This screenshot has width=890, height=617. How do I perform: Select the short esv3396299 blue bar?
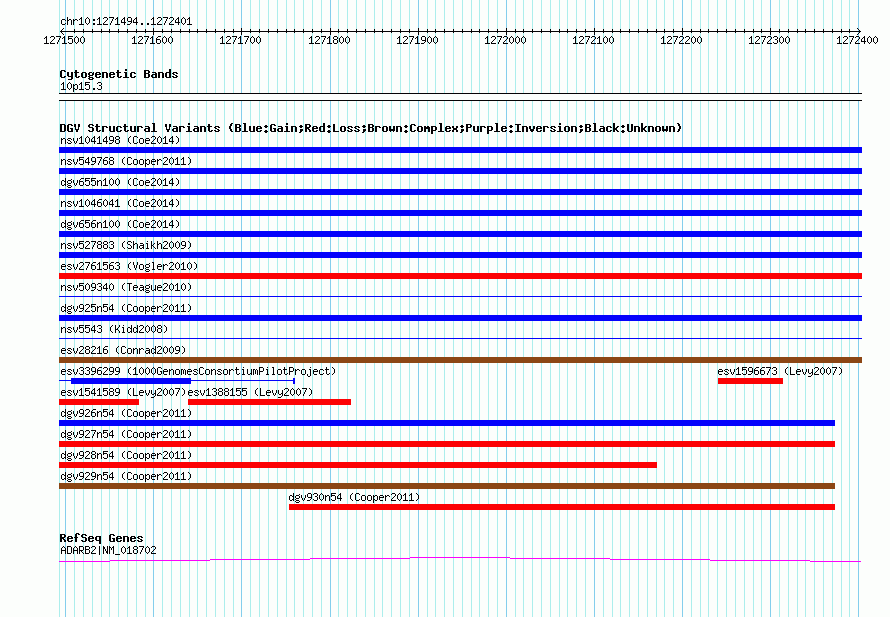131,381
